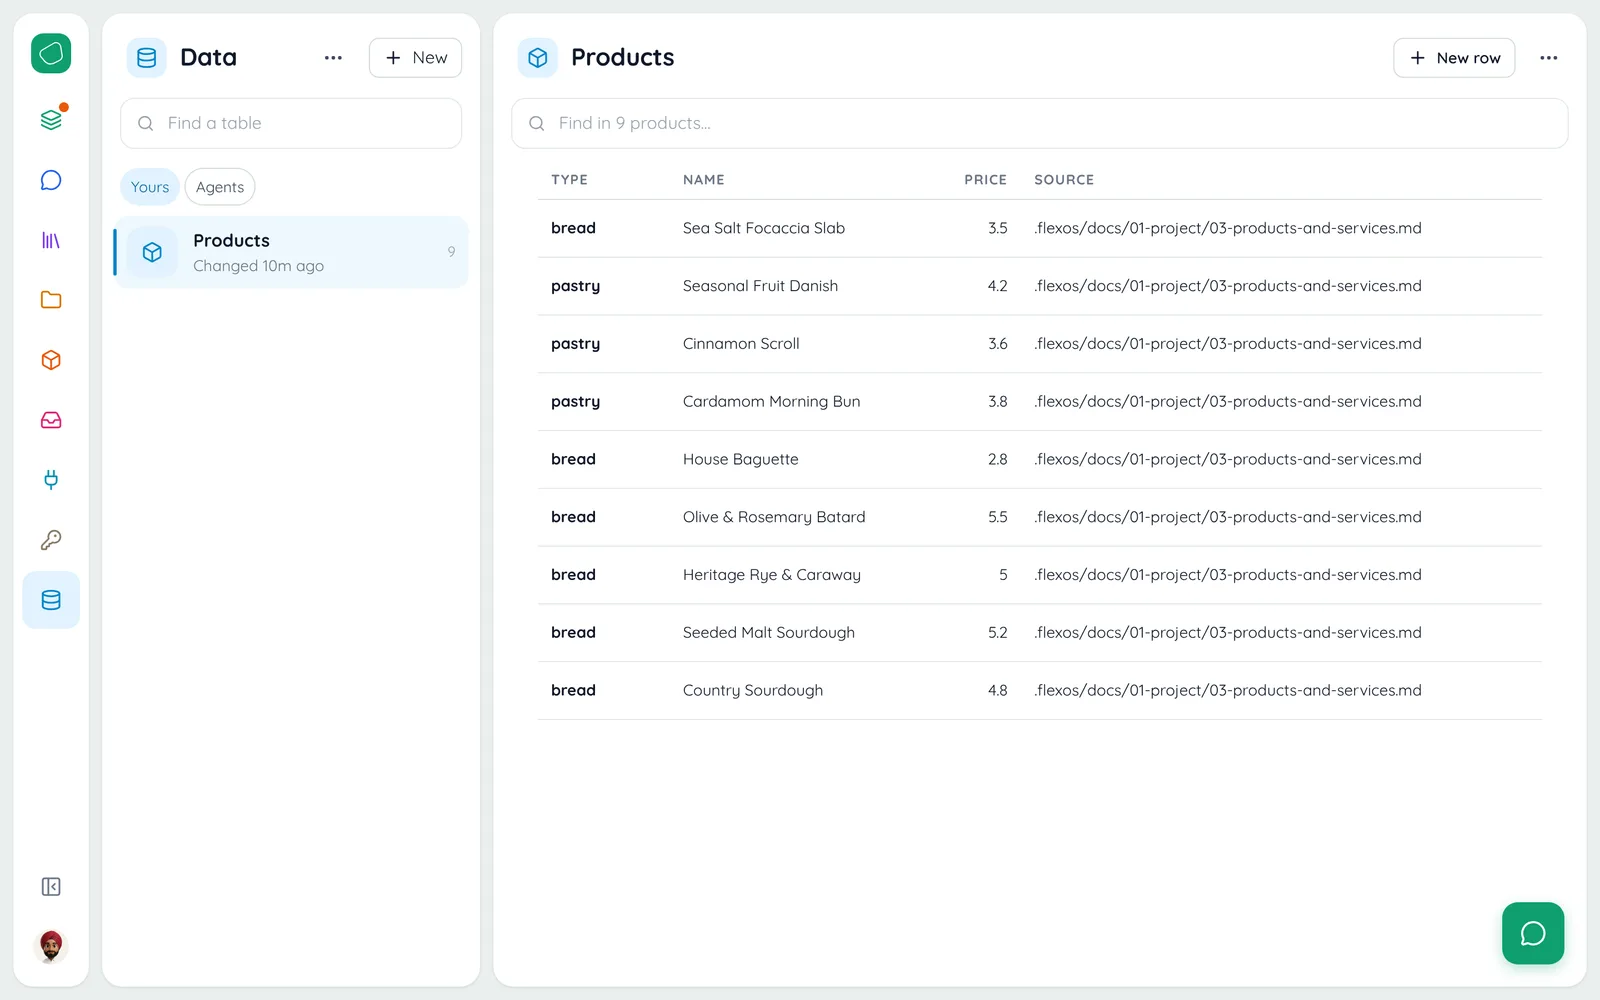Open the folder sidebar icon
The height and width of the screenshot is (1000, 1600).
point(51,300)
